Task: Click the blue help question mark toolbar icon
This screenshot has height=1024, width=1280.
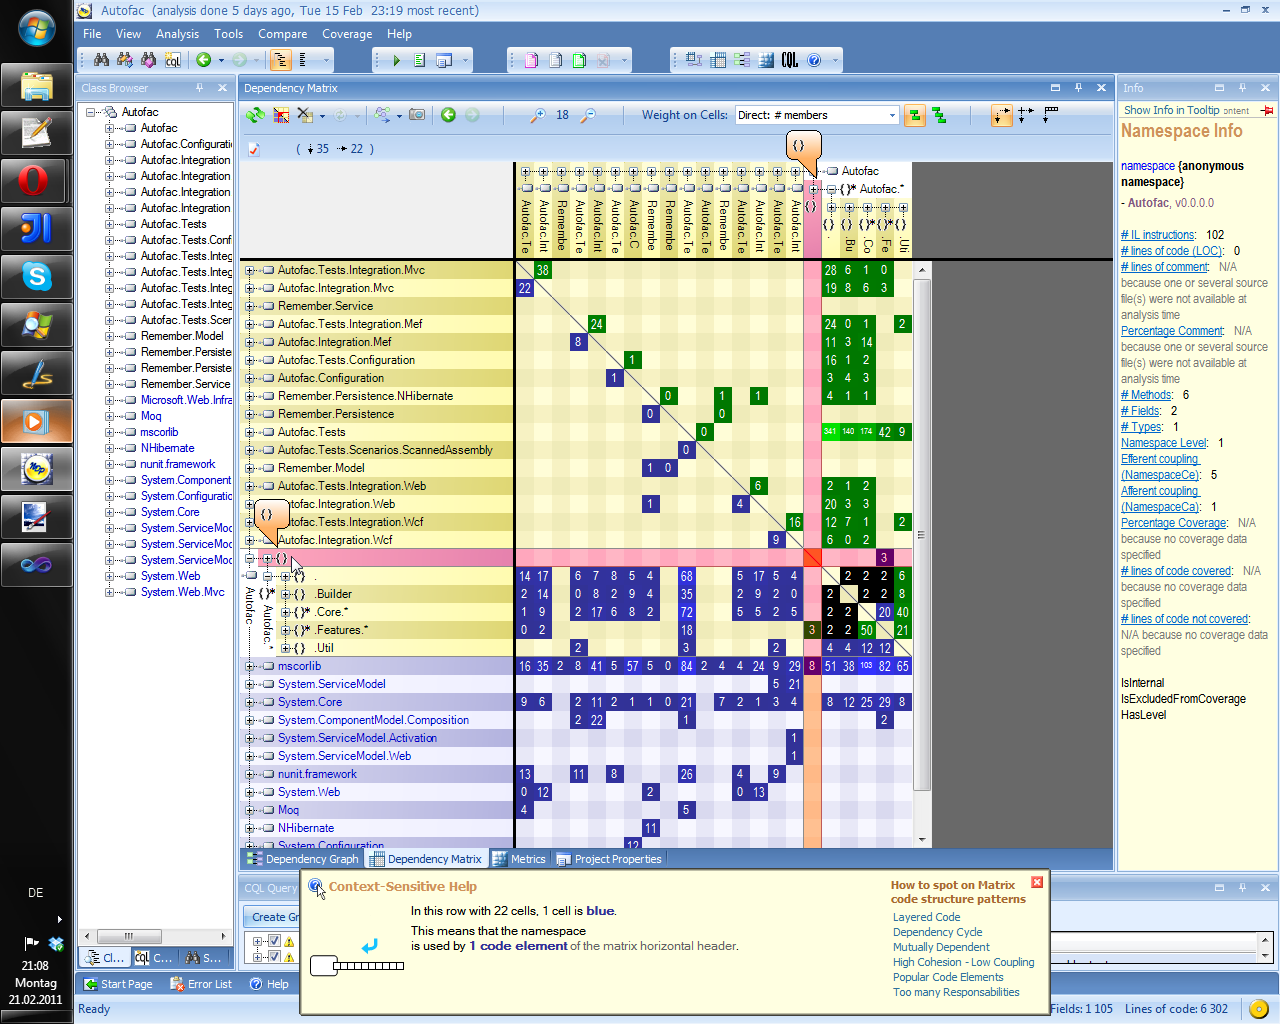Action: pos(814,60)
